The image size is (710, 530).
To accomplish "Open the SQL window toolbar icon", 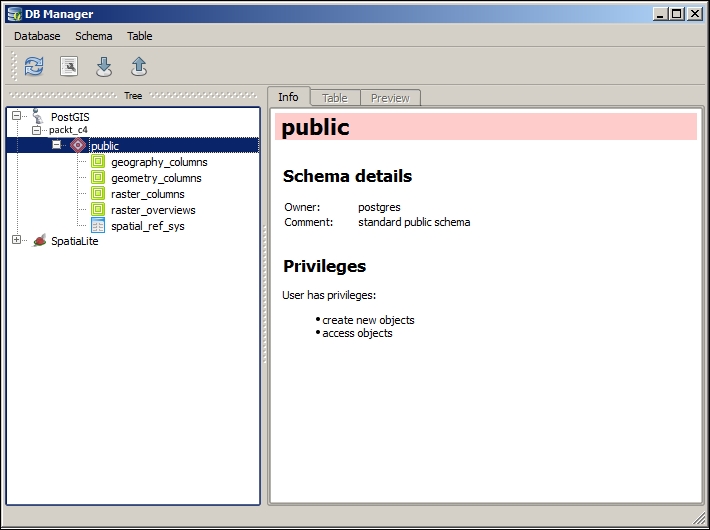I will [69, 66].
